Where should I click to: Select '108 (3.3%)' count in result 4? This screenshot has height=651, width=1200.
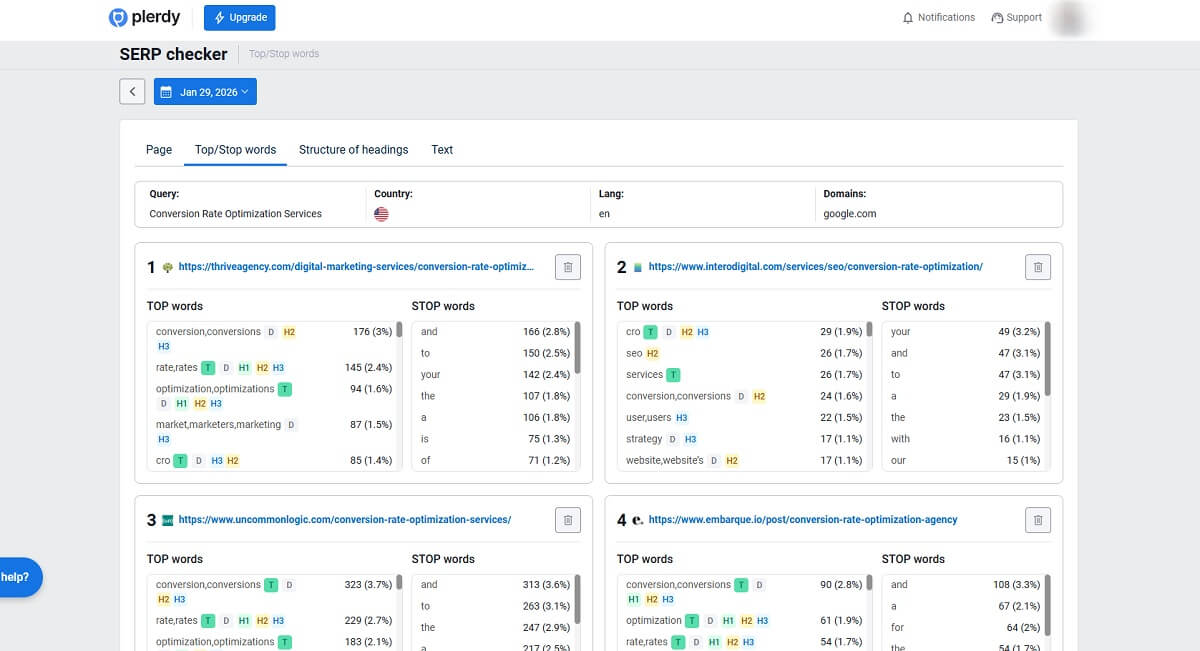pyautogui.click(x=1016, y=585)
